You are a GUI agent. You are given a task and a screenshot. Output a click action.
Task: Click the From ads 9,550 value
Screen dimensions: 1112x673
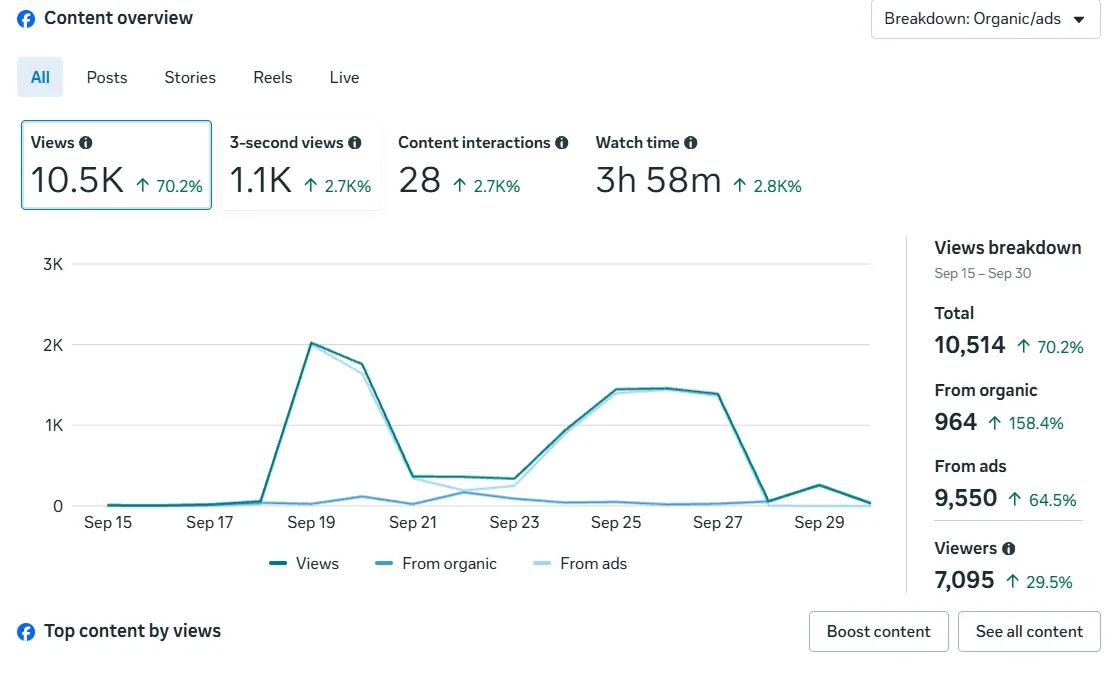[966, 499]
